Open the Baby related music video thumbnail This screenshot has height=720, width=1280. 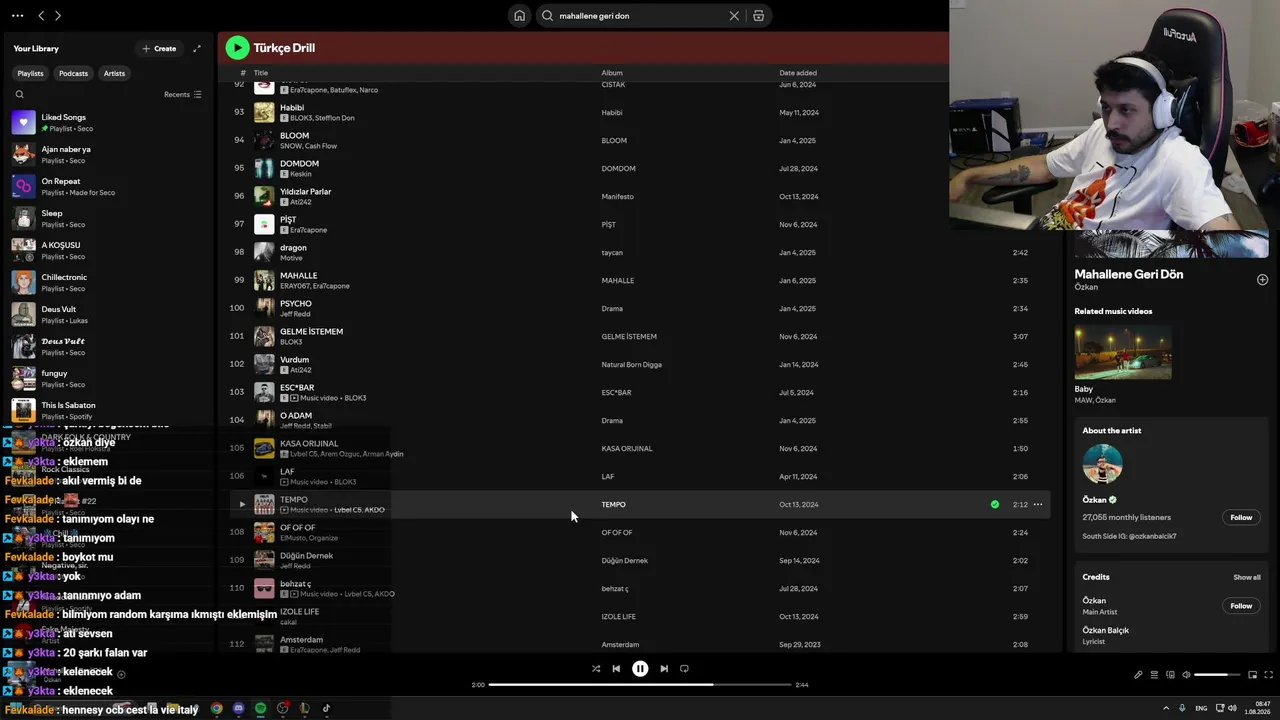click(x=1123, y=351)
